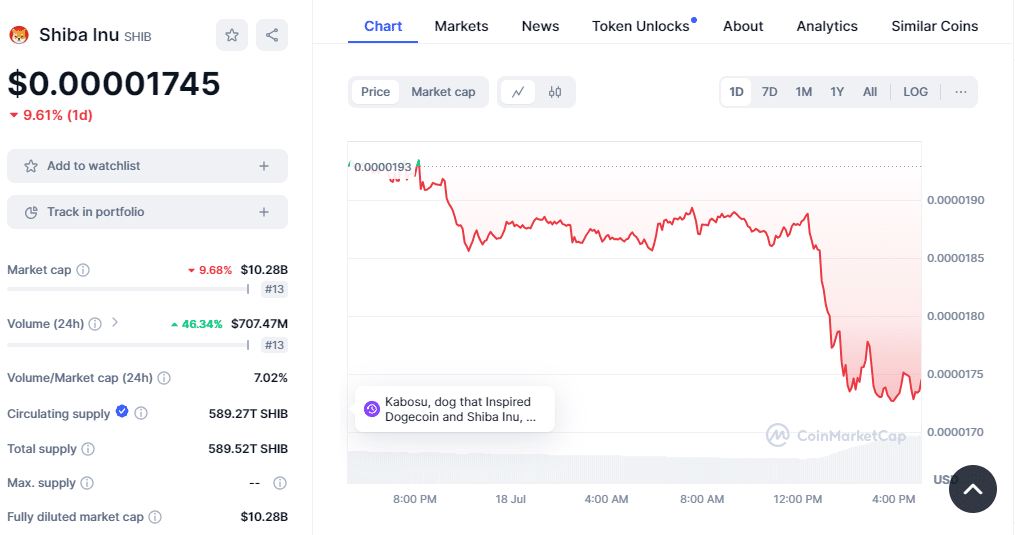Click the Volume (24h) info icon
Viewport: 1015px width, 535px height.
click(95, 324)
